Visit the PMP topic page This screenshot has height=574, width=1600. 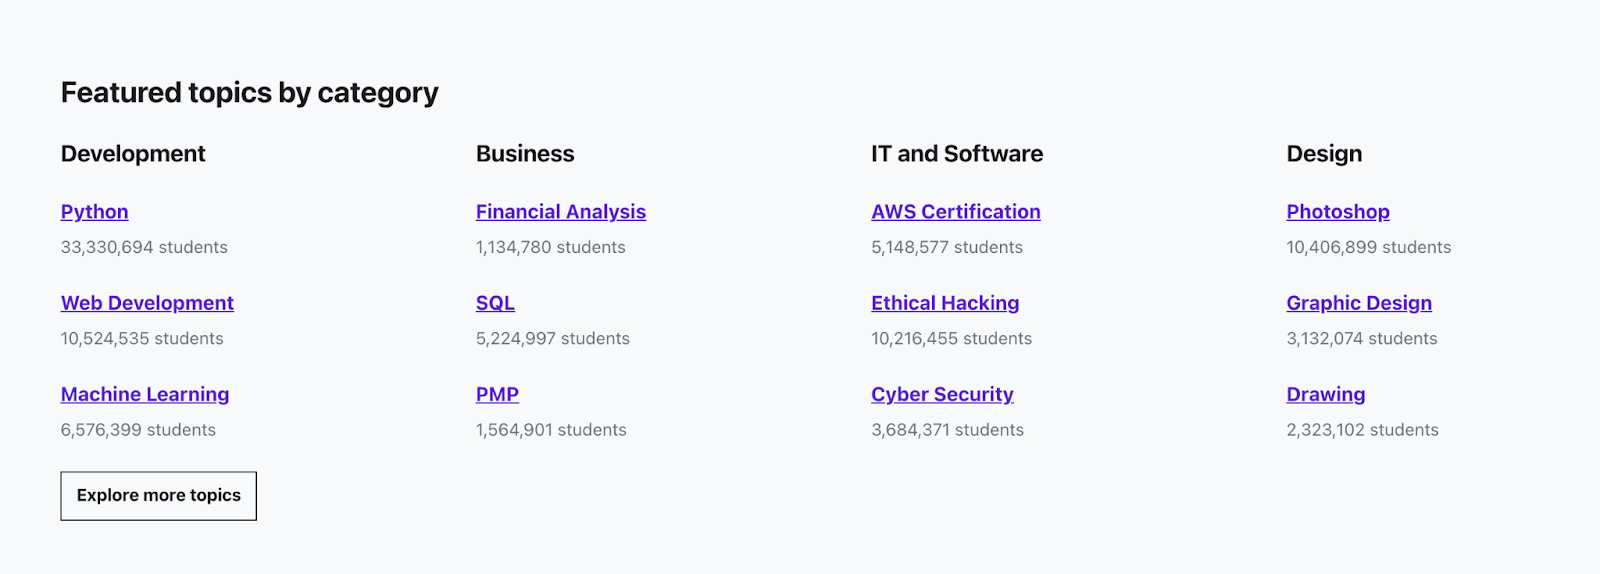(497, 394)
